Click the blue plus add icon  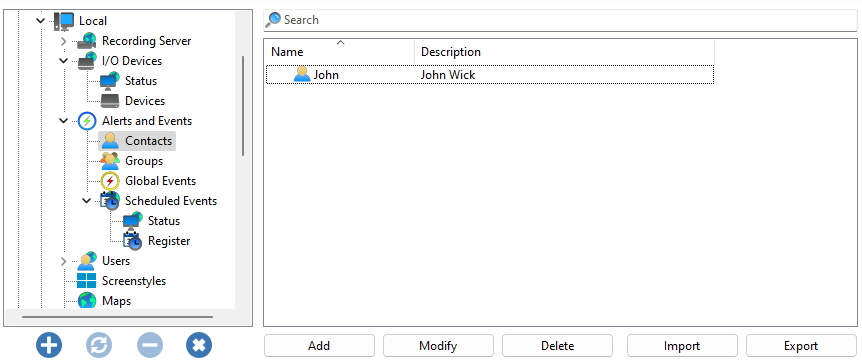49,345
